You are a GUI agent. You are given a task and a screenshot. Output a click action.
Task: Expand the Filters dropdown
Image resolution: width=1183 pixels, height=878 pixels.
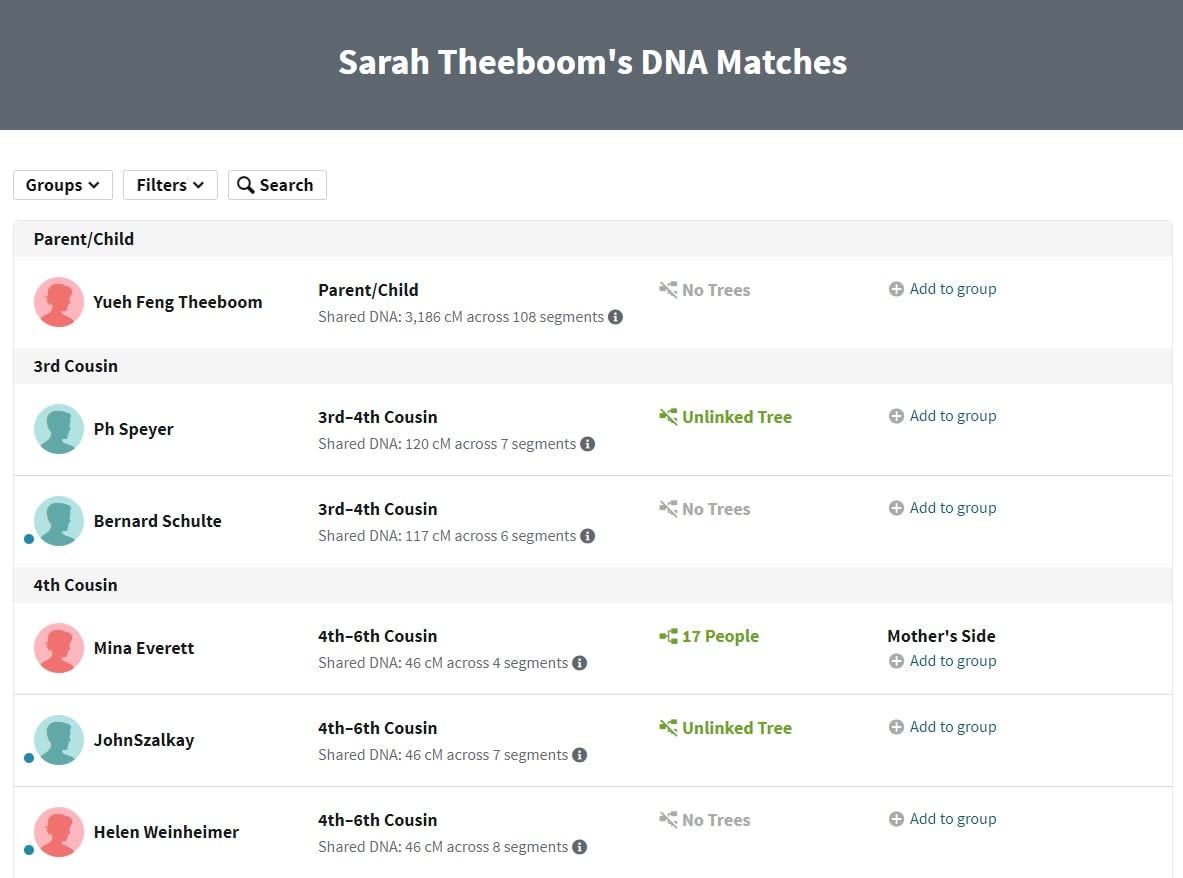point(170,185)
